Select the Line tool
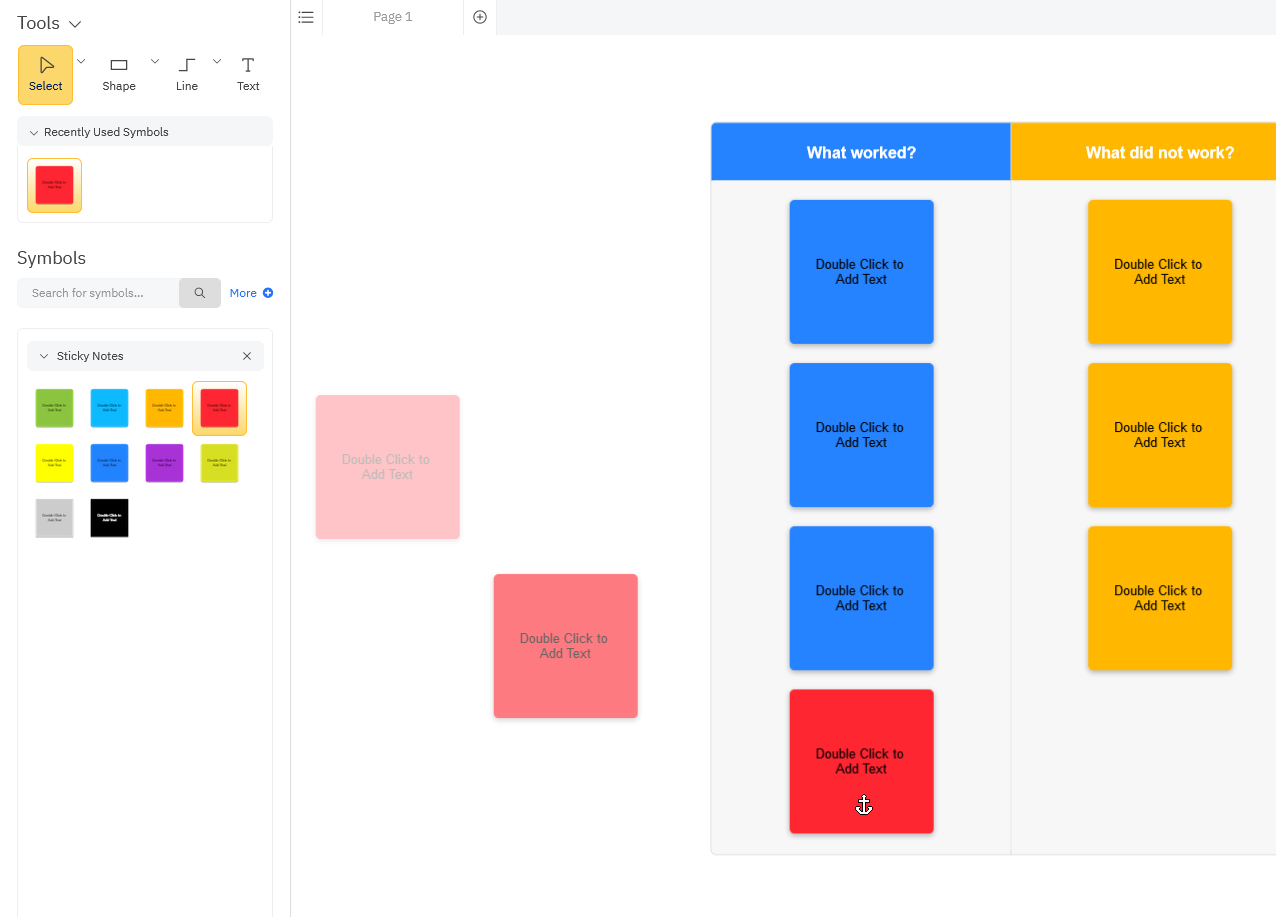The height and width of the screenshot is (917, 1276). coord(187,74)
